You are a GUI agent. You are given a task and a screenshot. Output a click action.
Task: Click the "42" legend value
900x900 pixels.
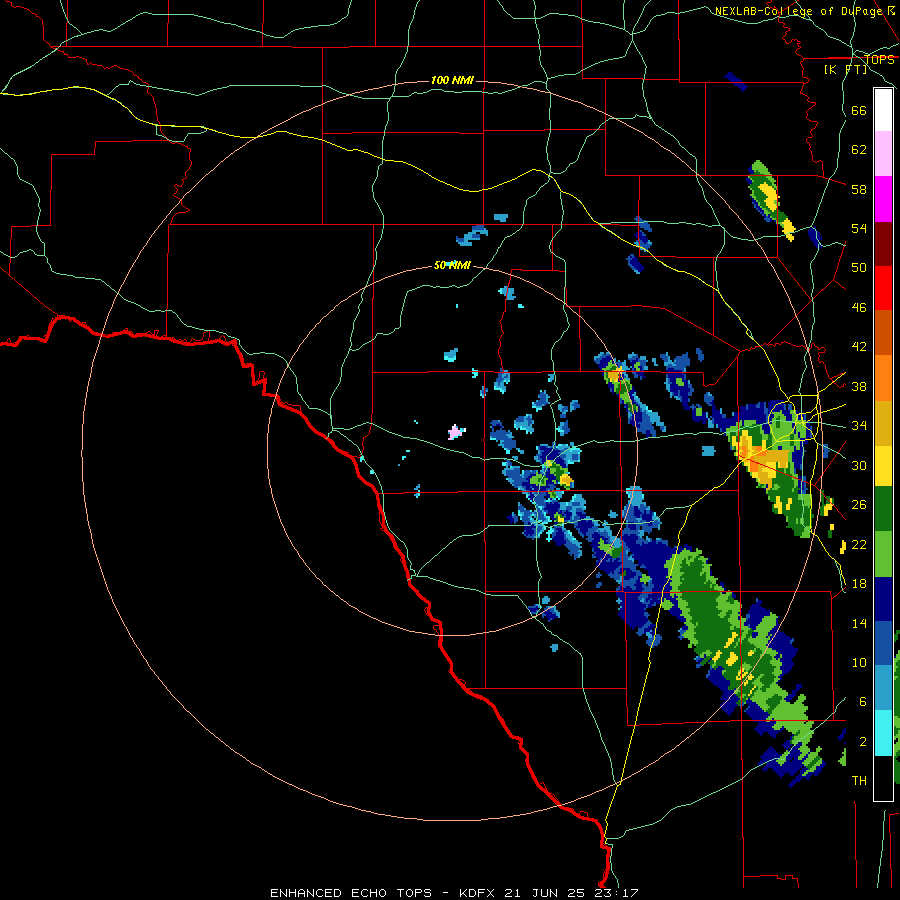point(859,347)
